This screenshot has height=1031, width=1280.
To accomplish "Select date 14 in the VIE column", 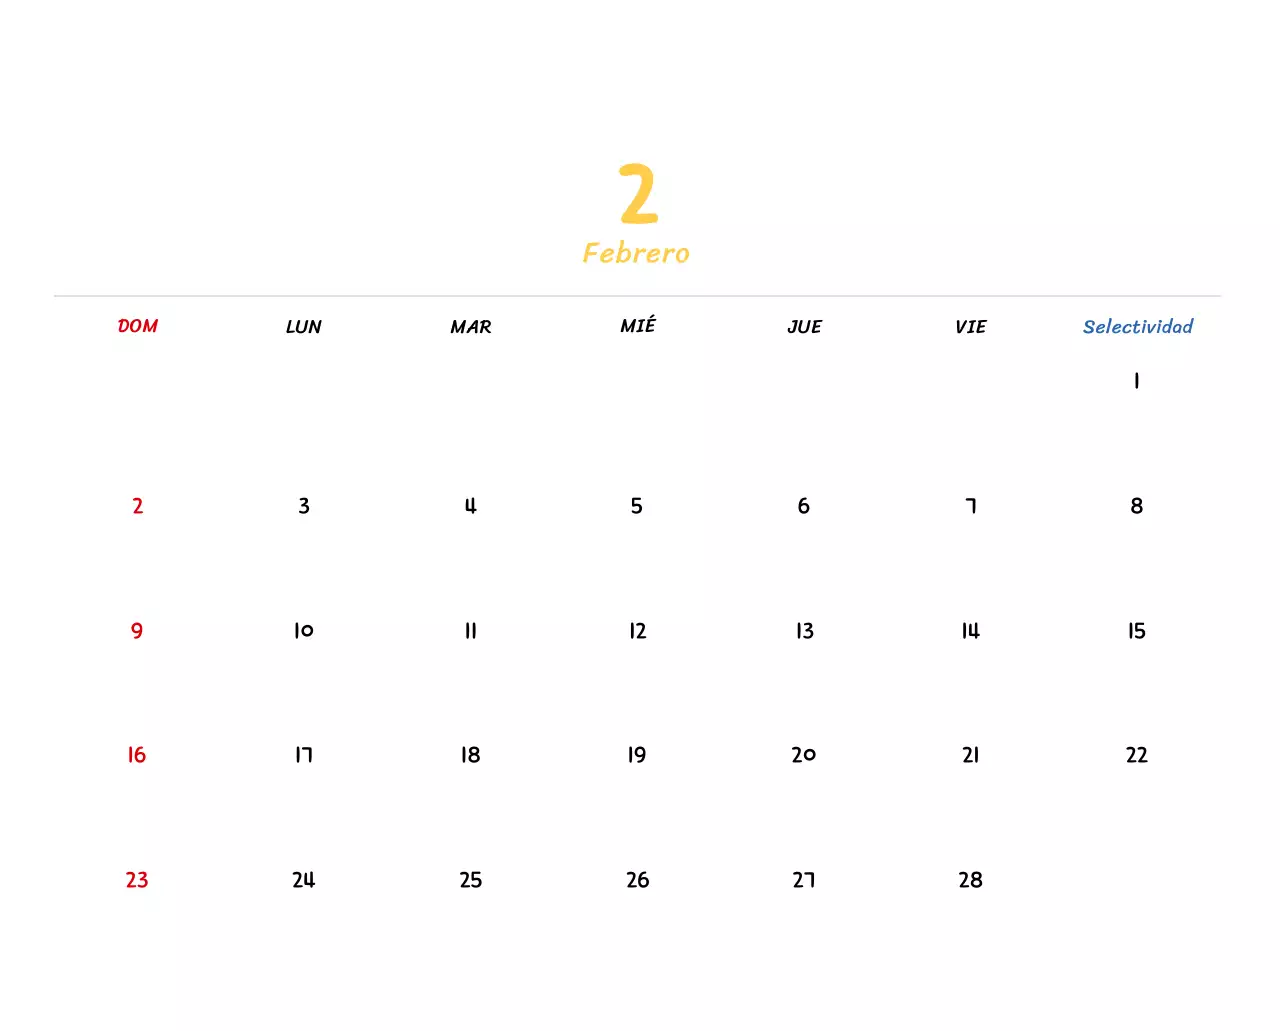I will tap(970, 631).
